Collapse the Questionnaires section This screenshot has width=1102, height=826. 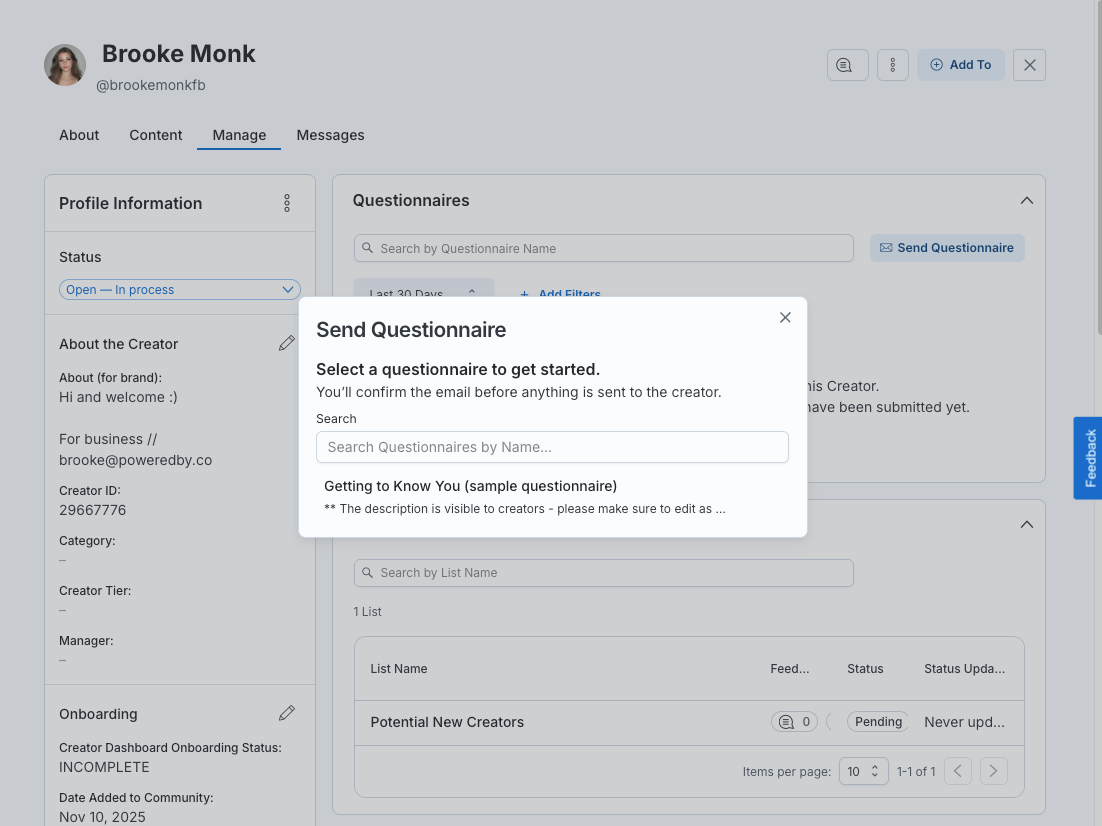[x=1026, y=200]
